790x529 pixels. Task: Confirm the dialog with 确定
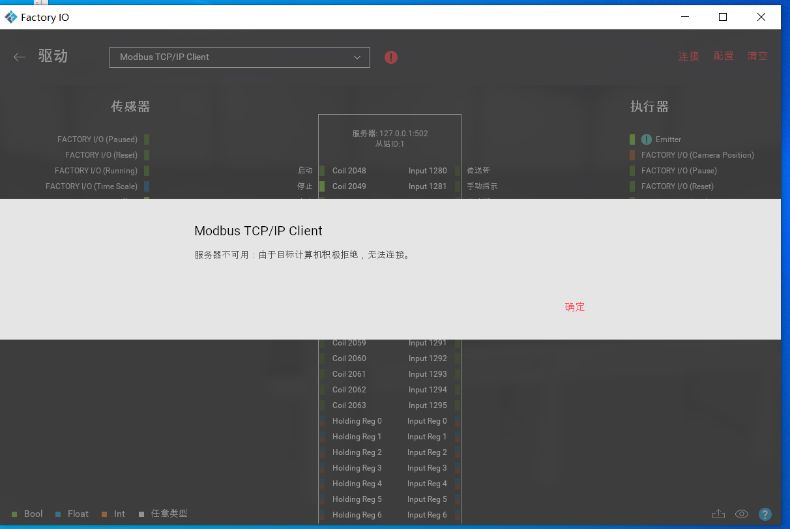[575, 307]
